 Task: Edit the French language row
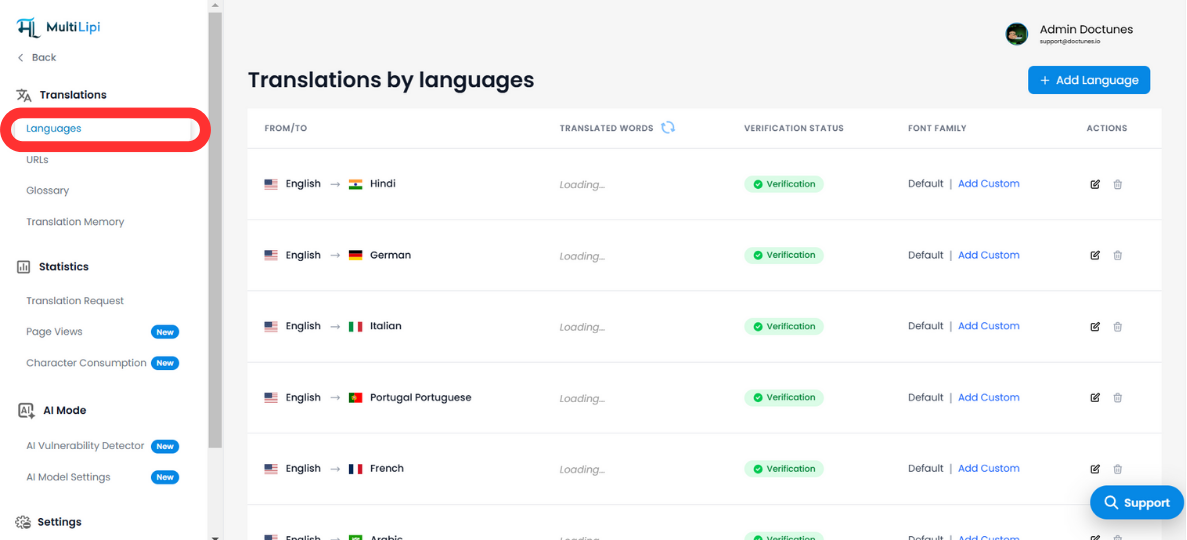[1095, 469]
